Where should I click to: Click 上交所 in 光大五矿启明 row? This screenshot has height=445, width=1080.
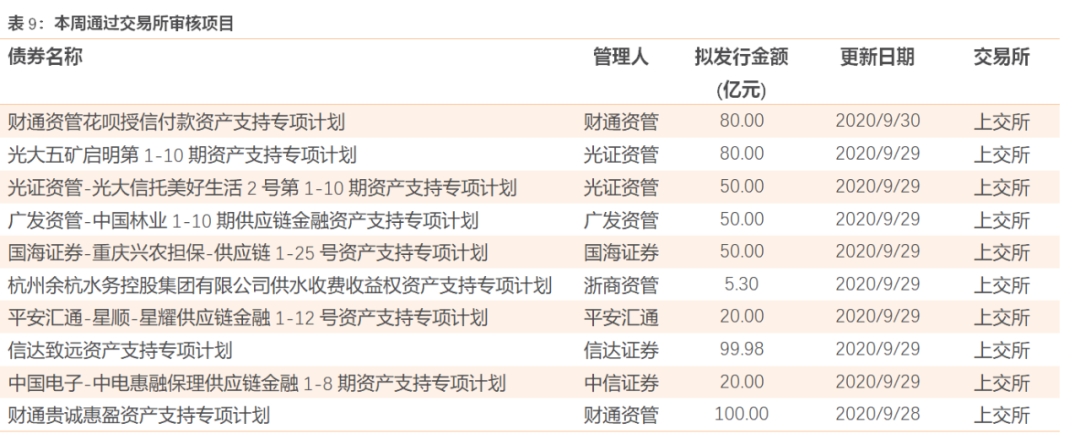coord(1001,154)
